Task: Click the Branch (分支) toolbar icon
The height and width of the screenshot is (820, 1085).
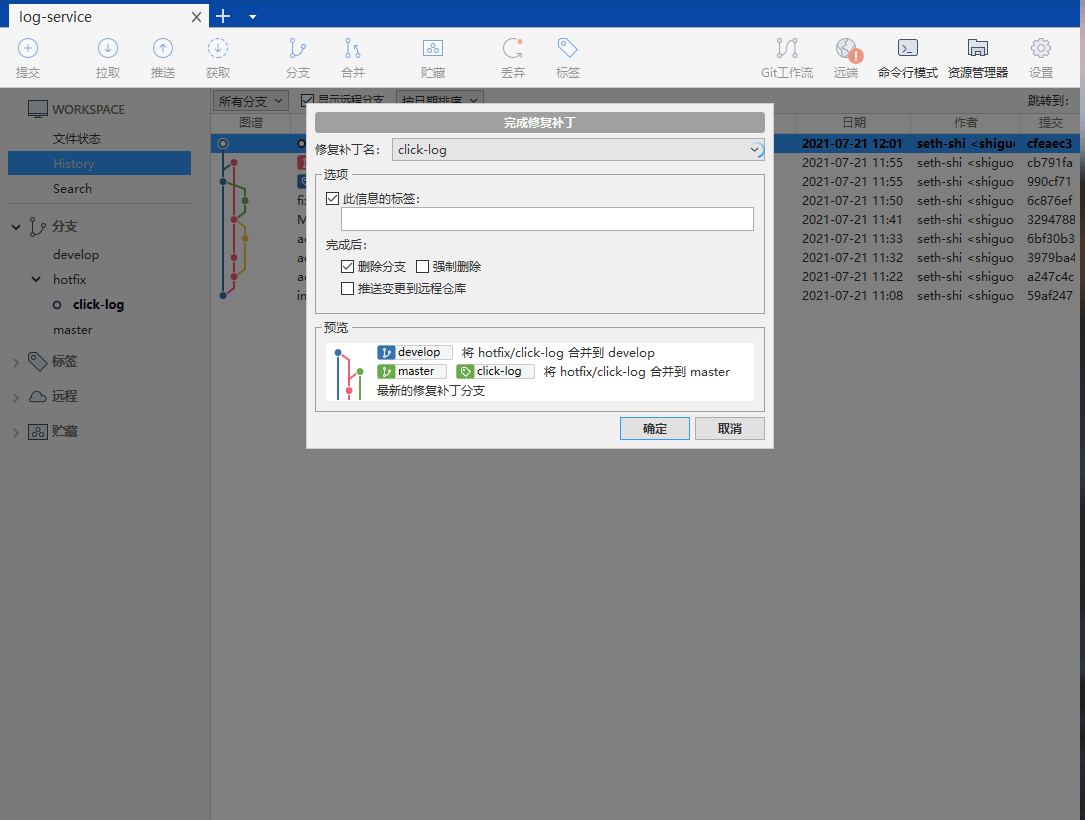Action: (298, 48)
